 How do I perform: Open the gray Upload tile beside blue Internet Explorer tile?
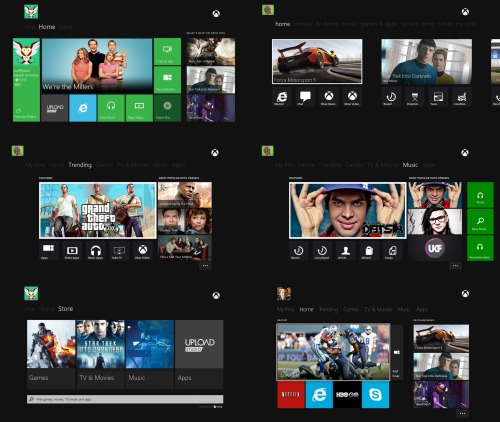click(55, 108)
